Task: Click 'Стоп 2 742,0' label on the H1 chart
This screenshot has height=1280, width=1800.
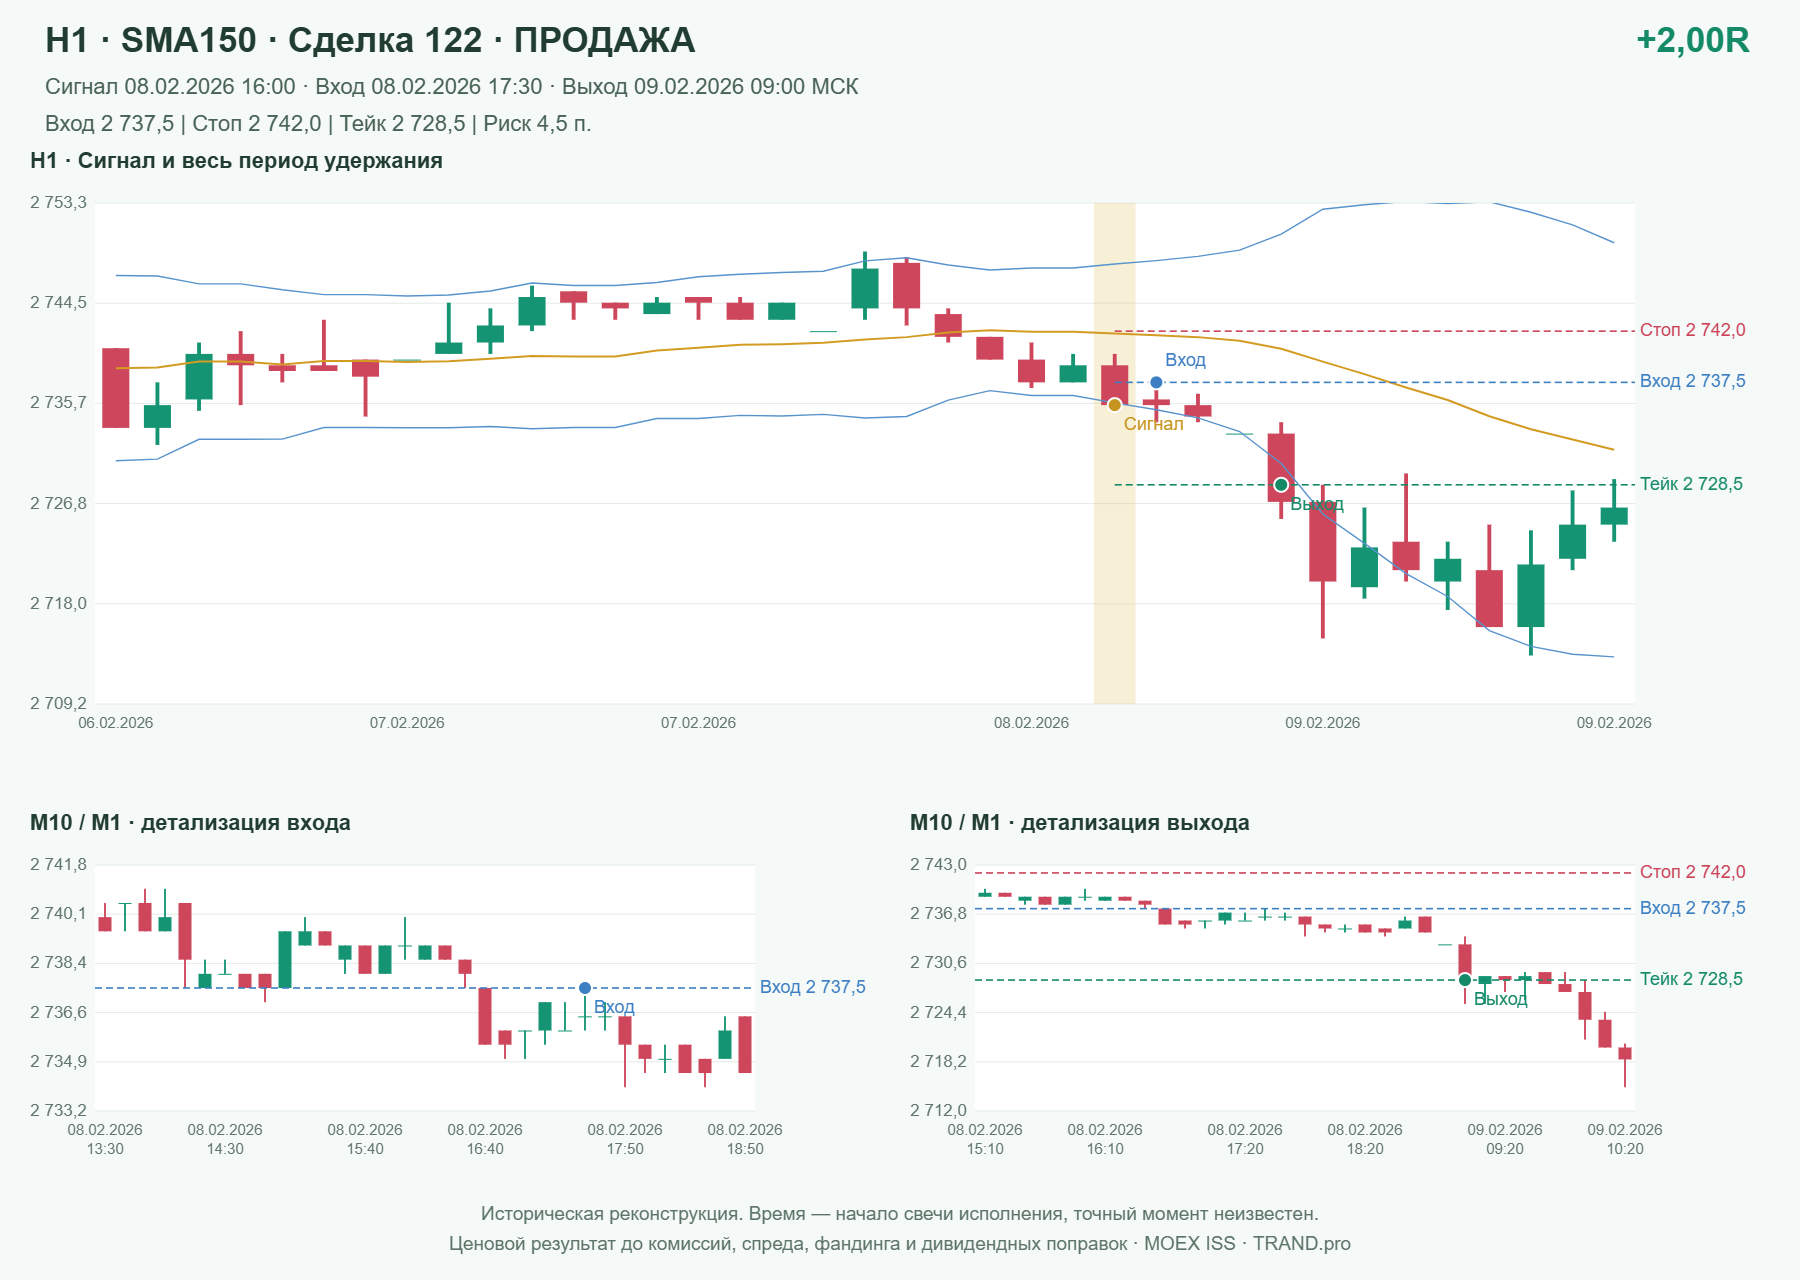Action: coord(1692,330)
